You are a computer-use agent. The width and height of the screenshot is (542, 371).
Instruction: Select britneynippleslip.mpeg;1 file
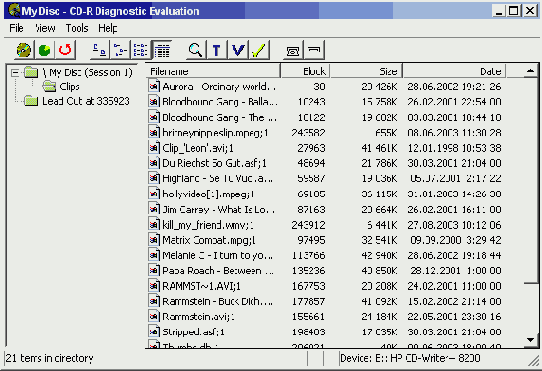215,132
